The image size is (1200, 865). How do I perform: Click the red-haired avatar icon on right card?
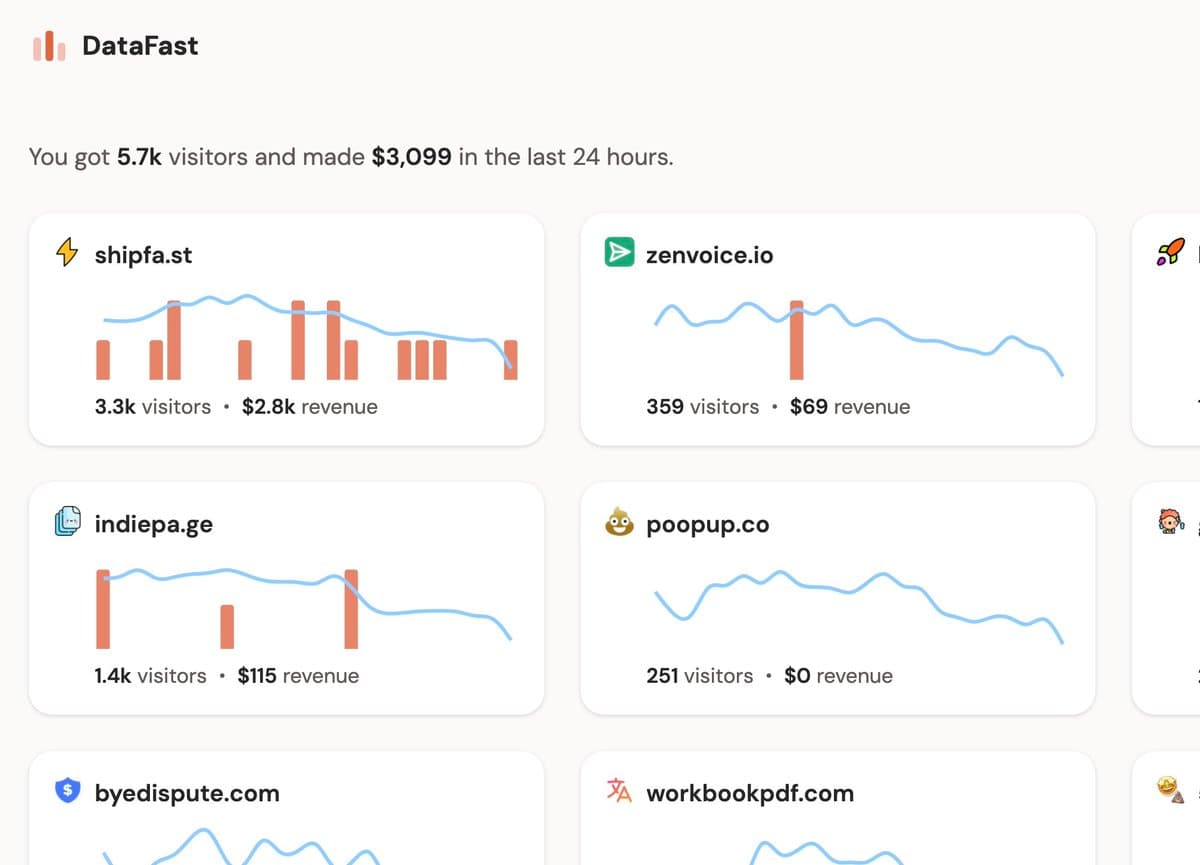click(x=1171, y=521)
